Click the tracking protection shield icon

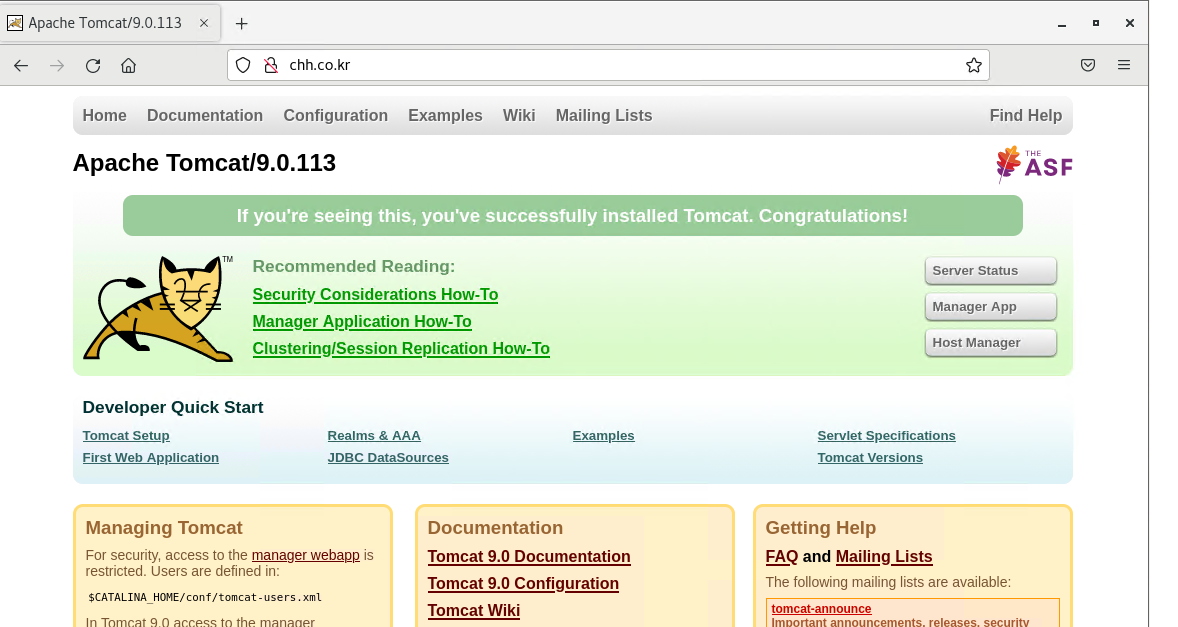243,65
